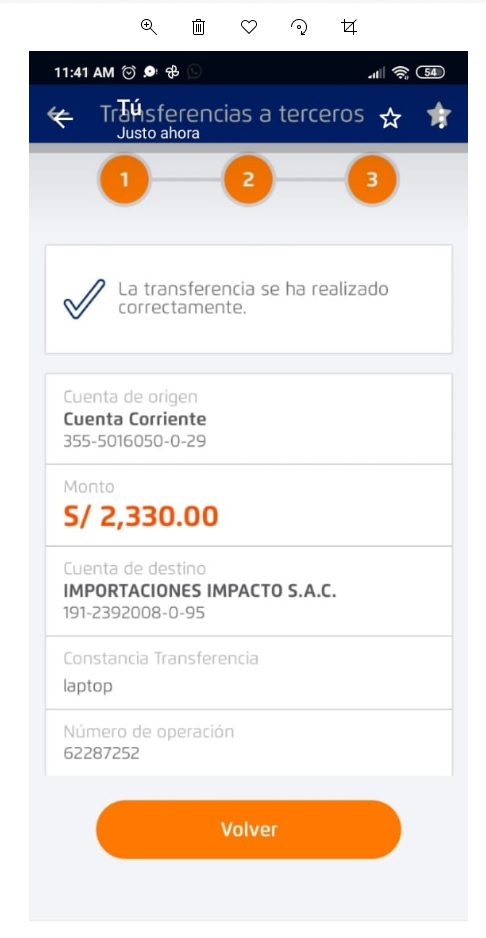
Task: Toggle the outlined star in the header
Action: (390, 118)
